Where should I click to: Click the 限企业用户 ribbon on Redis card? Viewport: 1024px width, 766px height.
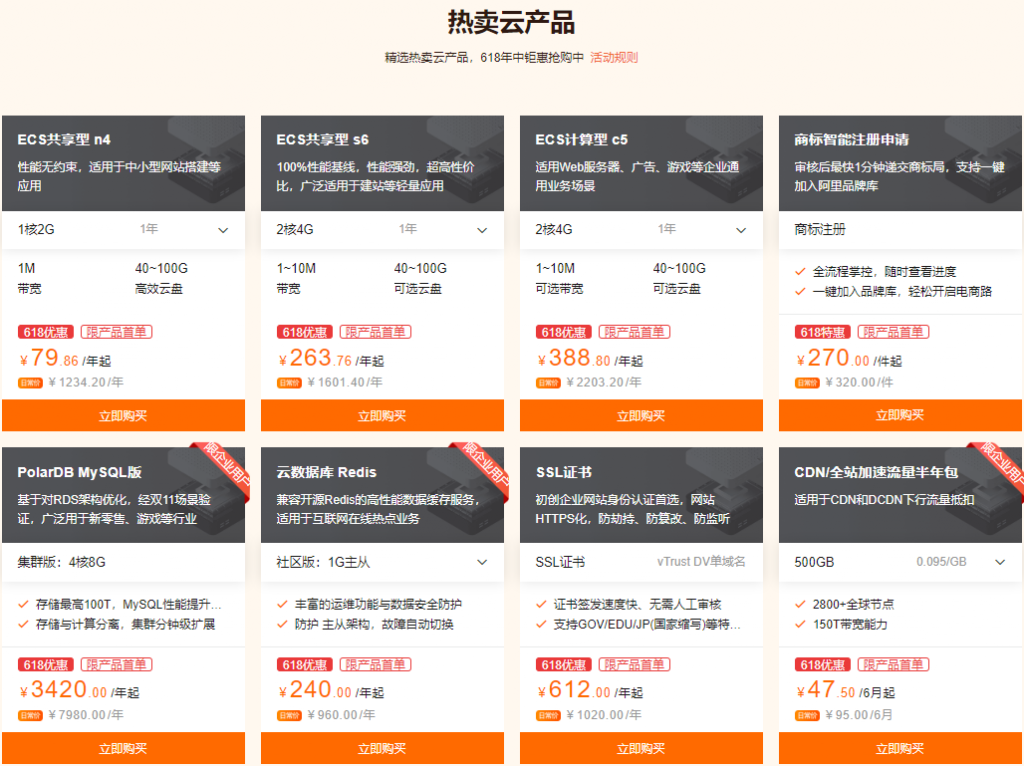[481, 469]
